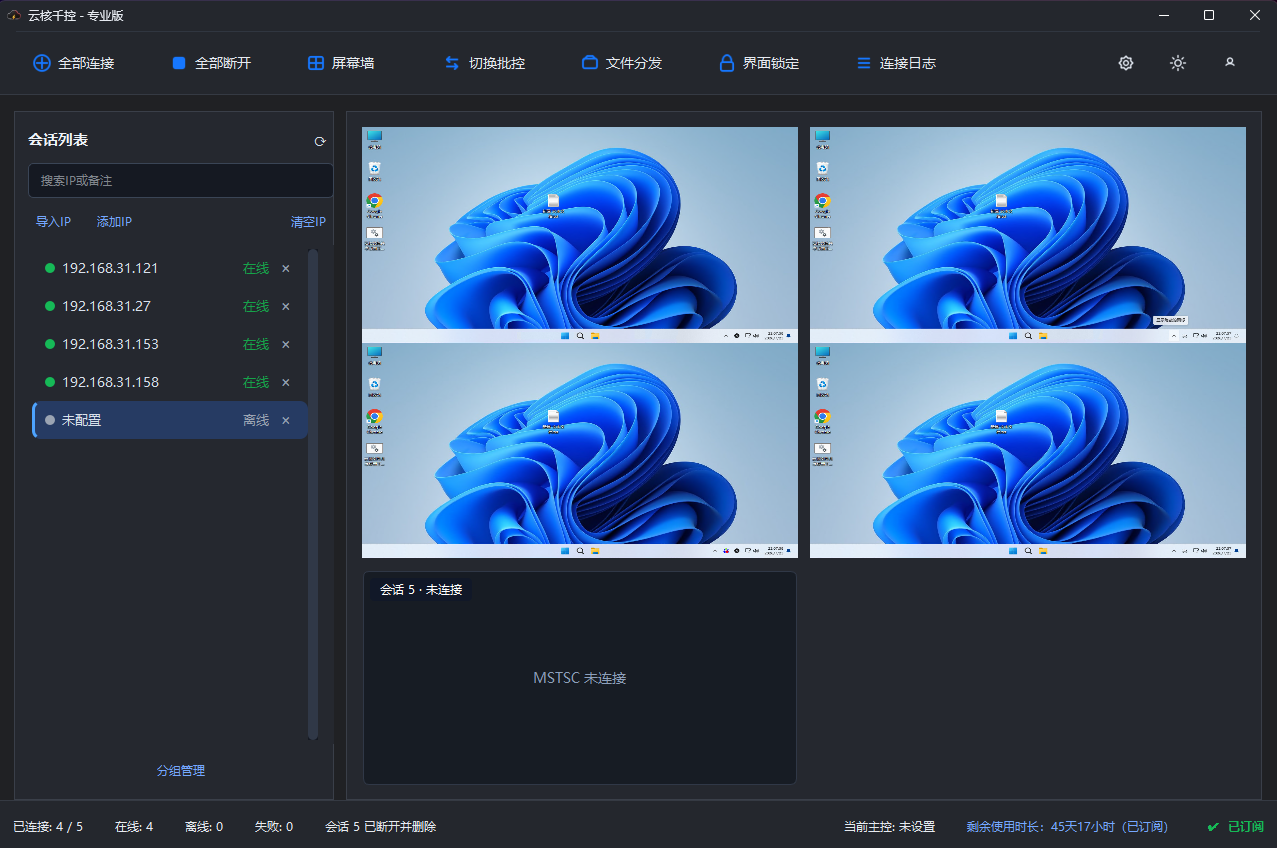Screen dimensions: 1277x848
Task: Toggle theme with the sun icon
Action: [1178, 63]
